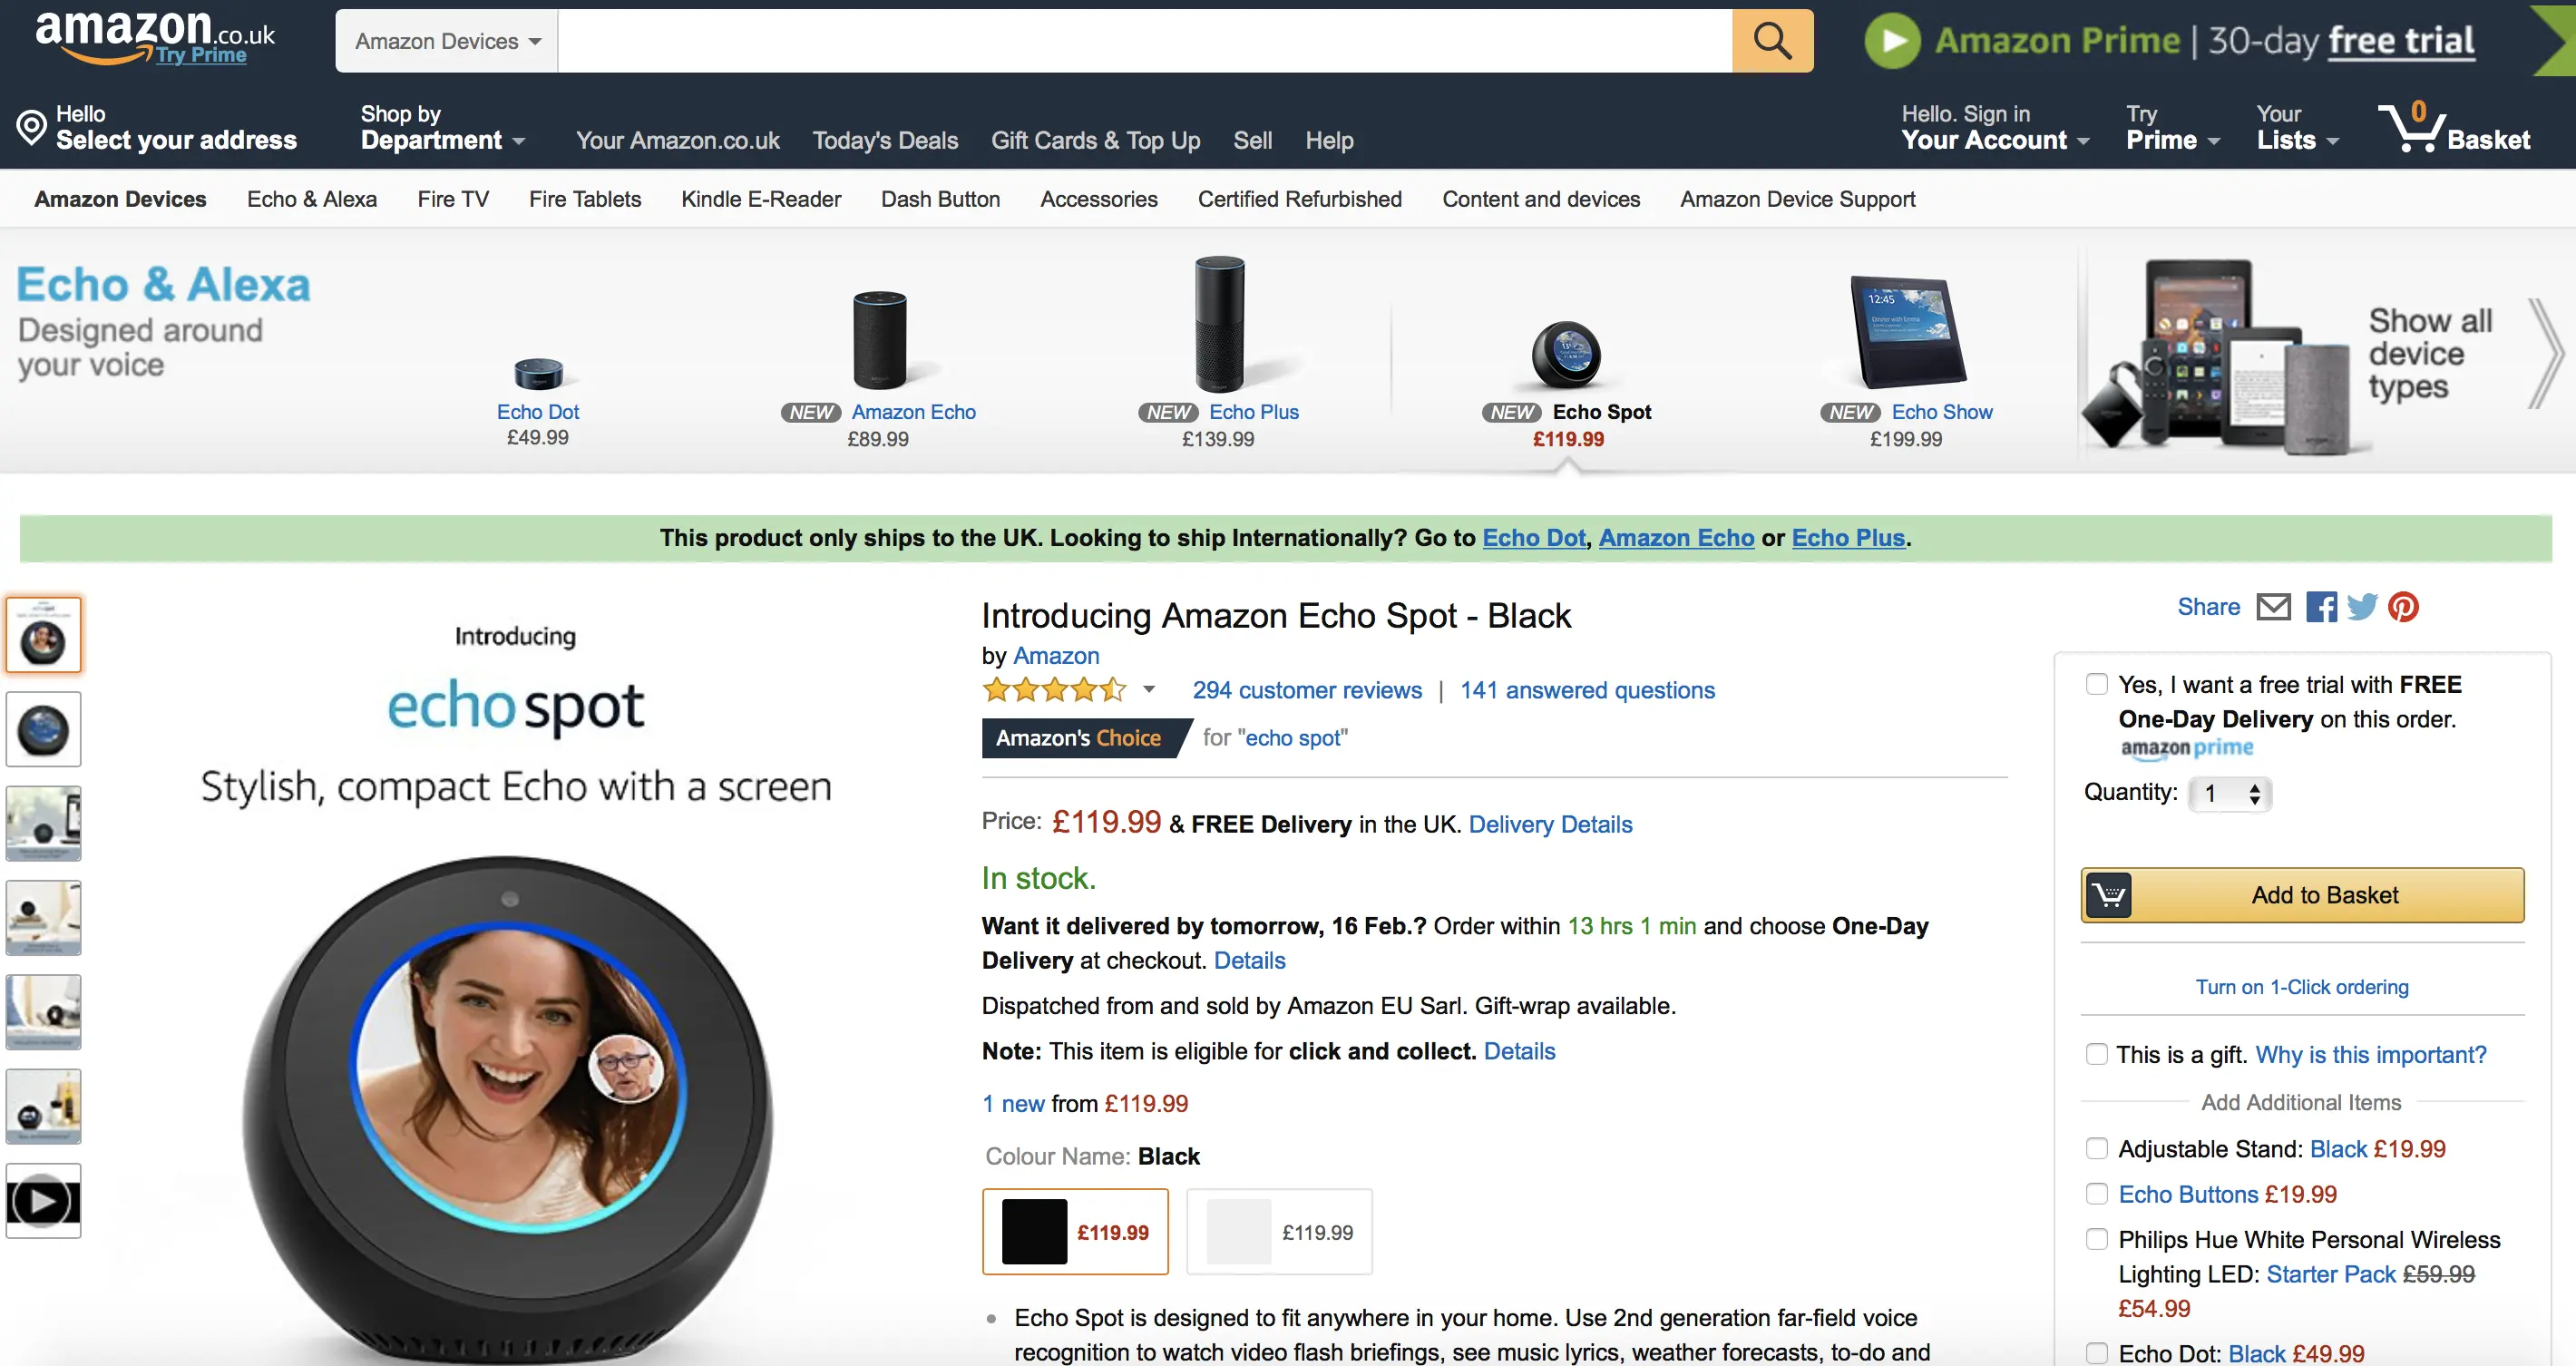Expand the star rating breakdown arrow
The width and height of the screenshot is (2576, 1366).
[x=1149, y=689]
